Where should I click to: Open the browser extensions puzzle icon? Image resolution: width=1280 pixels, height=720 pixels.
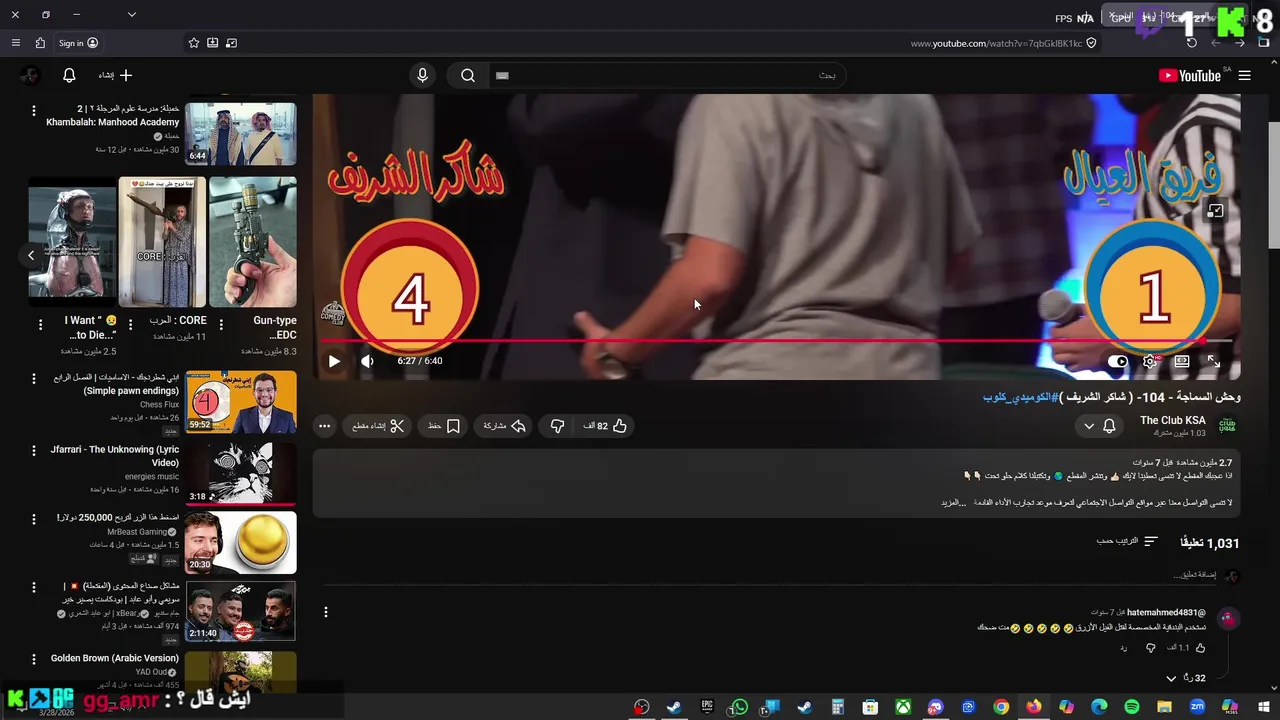40,43
